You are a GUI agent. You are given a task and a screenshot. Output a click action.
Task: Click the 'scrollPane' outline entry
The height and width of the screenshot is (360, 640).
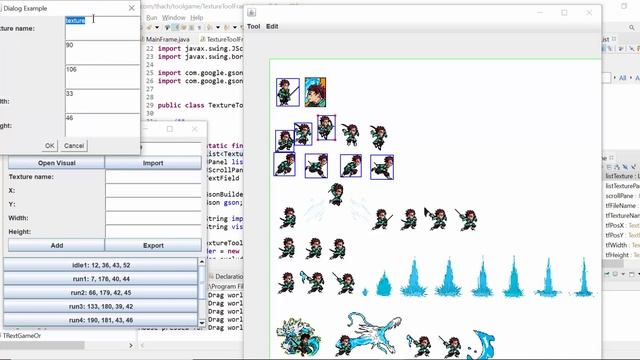pos(621,196)
